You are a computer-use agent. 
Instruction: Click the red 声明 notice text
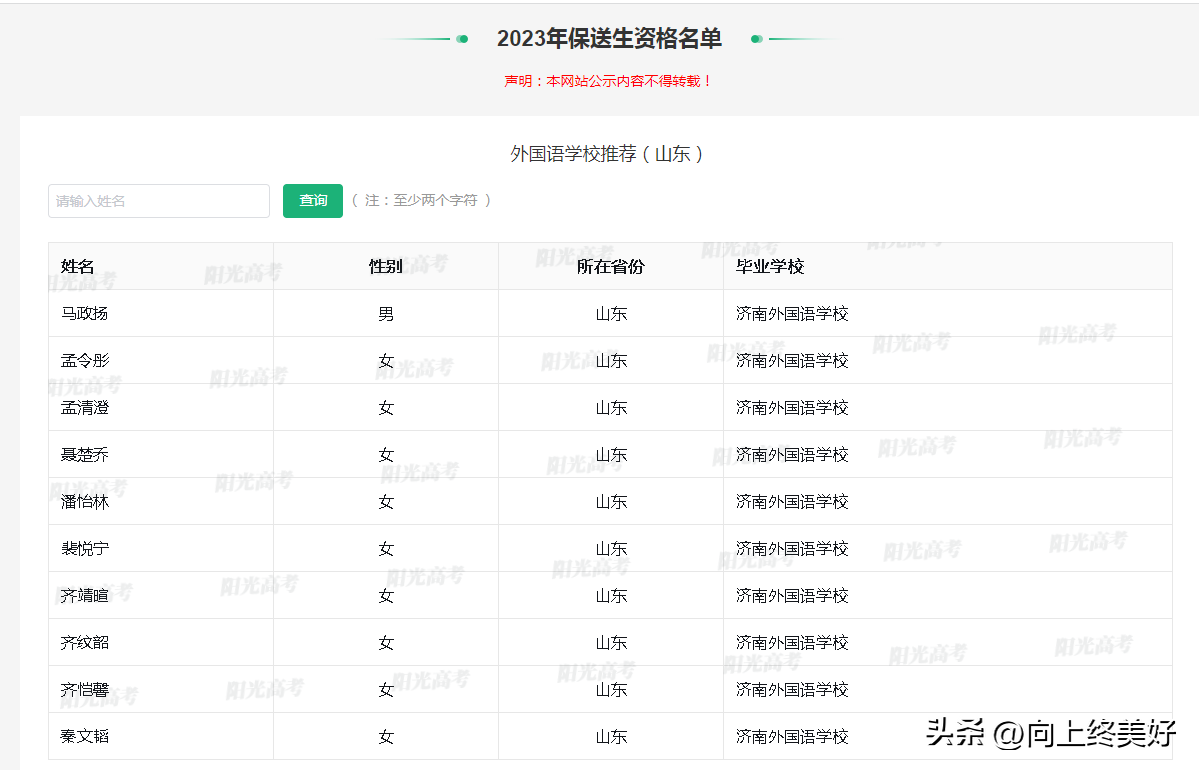pyautogui.click(x=608, y=81)
